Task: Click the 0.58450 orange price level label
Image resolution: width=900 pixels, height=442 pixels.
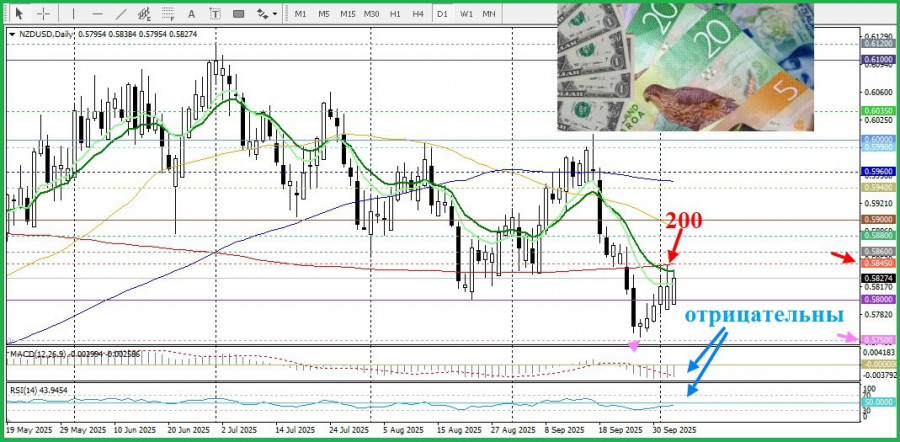Action: pyautogui.click(x=876, y=262)
